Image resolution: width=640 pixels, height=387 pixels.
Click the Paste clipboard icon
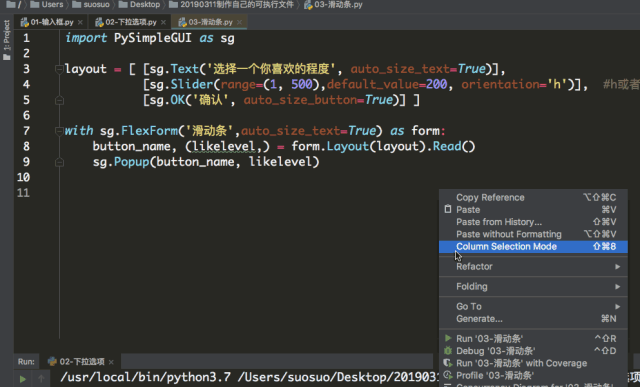(x=448, y=209)
